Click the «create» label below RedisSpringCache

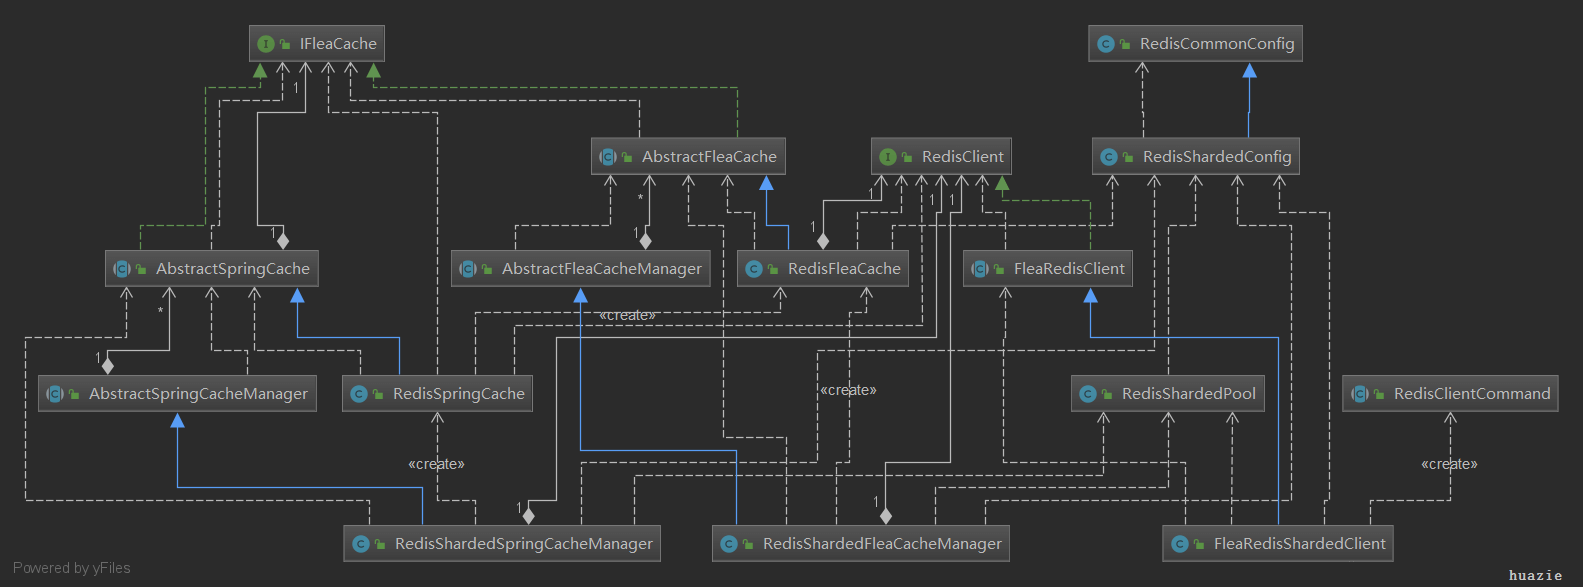(x=436, y=464)
